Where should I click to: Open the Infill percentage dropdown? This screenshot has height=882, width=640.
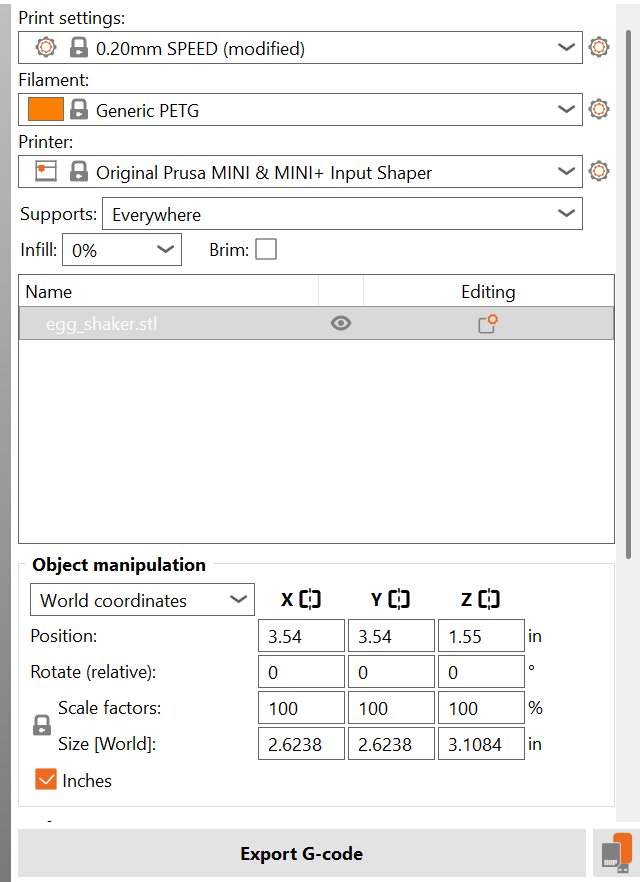point(121,250)
